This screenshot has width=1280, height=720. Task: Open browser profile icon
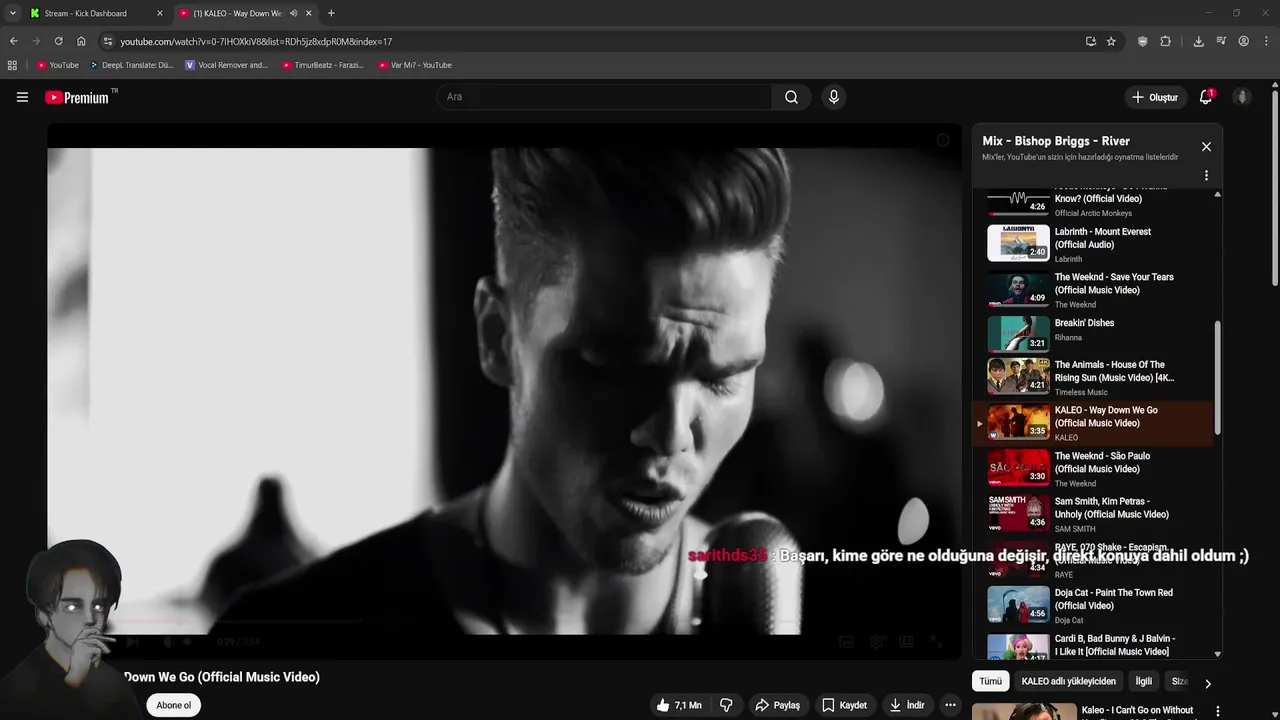pyautogui.click(x=1243, y=41)
